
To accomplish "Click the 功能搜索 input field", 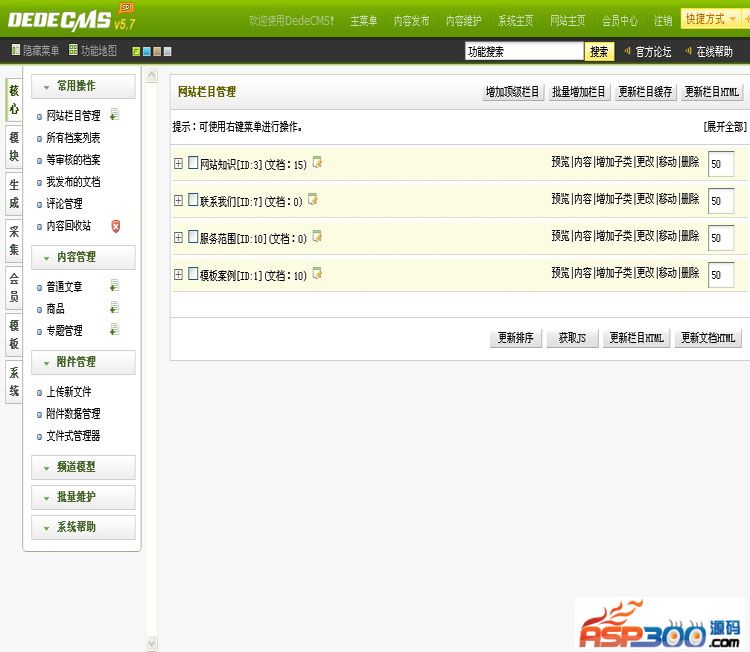I will 524,51.
